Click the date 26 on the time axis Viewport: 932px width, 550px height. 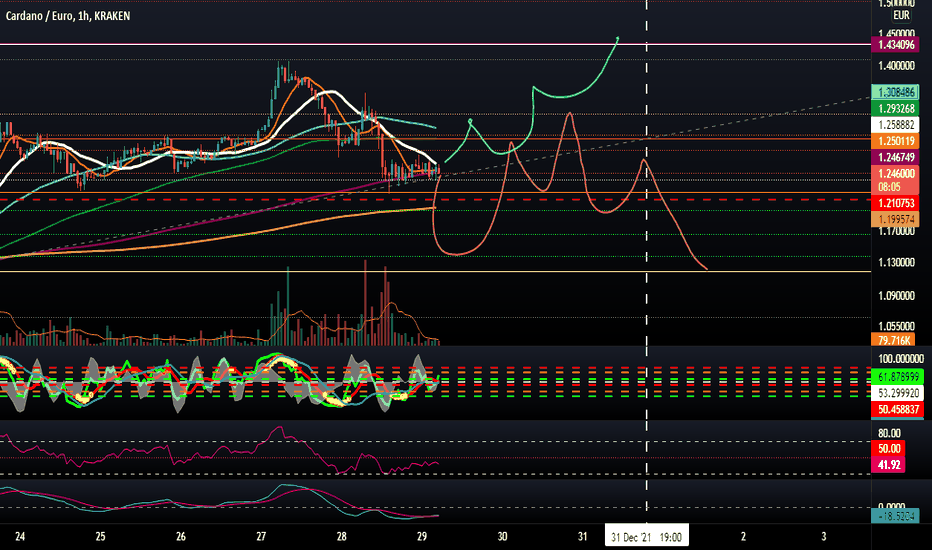[x=181, y=536]
